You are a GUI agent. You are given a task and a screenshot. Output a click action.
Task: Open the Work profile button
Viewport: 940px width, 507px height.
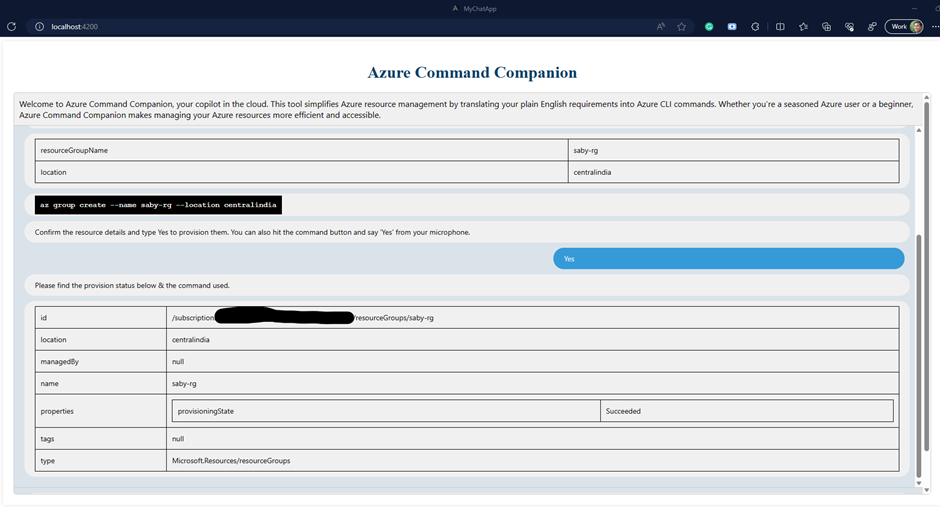pyautogui.click(x=905, y=26)
